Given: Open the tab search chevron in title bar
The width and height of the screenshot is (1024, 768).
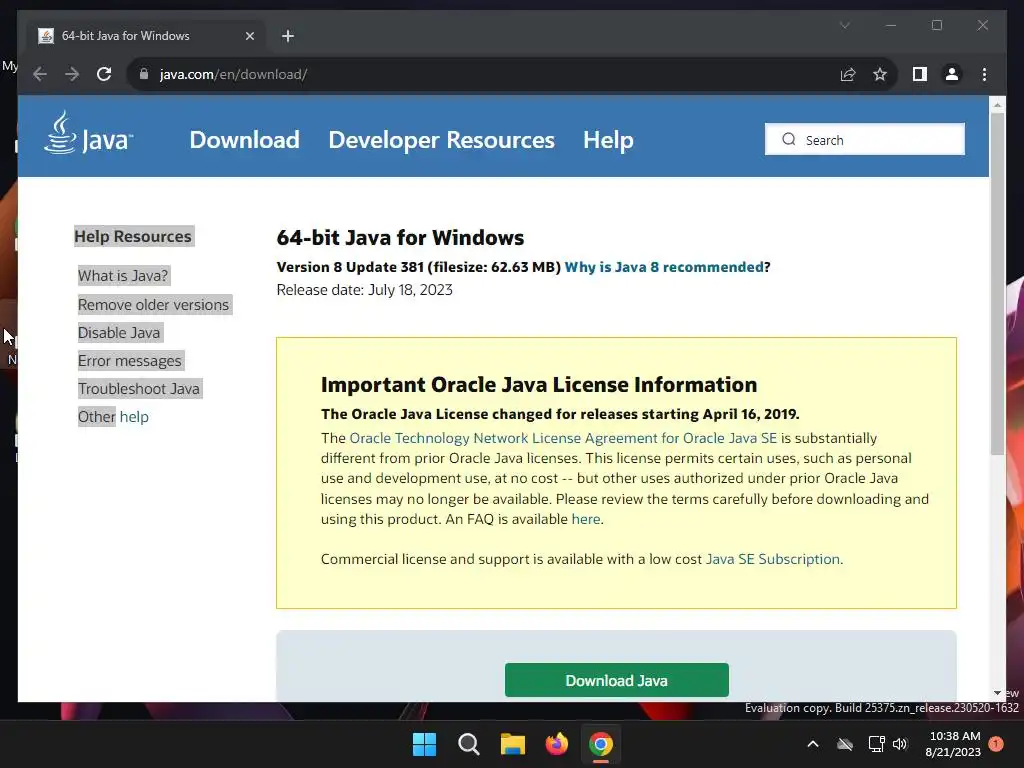Looking at the screenshot, I should coord(844,25).
